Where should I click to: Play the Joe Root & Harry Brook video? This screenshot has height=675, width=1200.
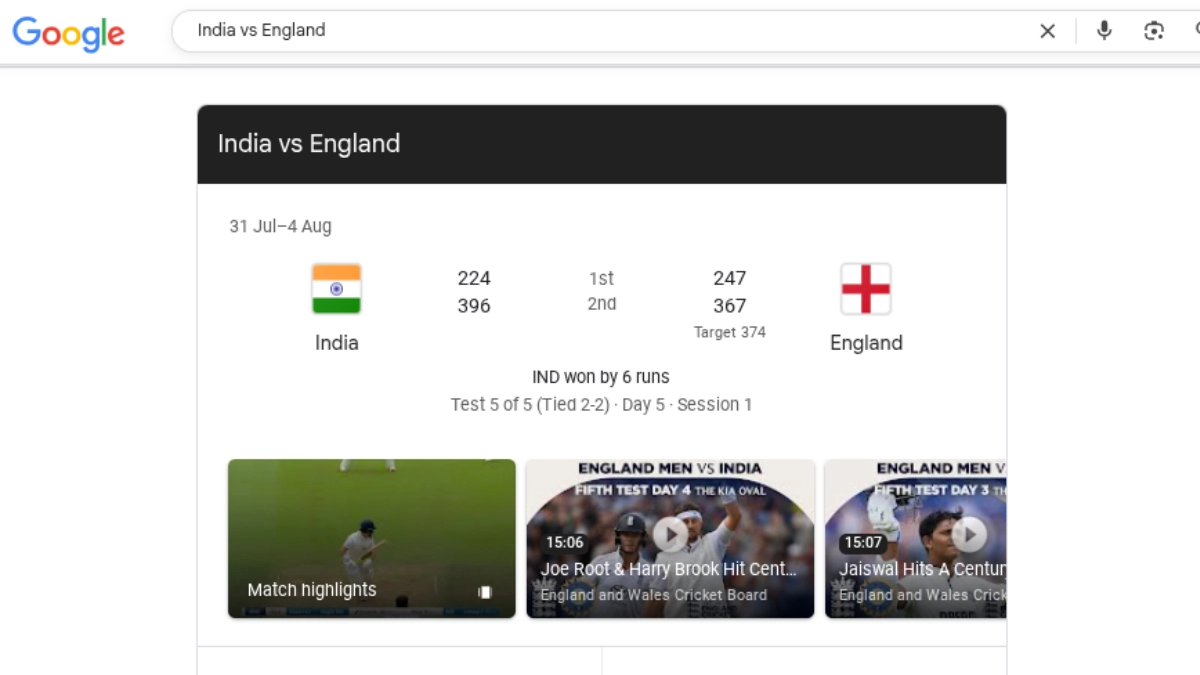(x=670, y=535)
